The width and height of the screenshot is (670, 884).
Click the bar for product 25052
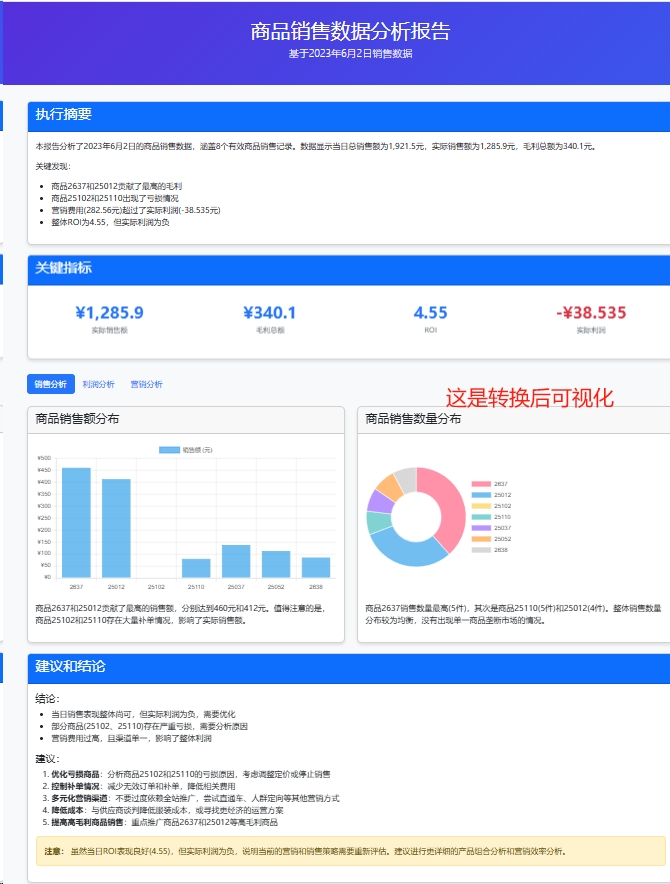(x=276, y=564)
